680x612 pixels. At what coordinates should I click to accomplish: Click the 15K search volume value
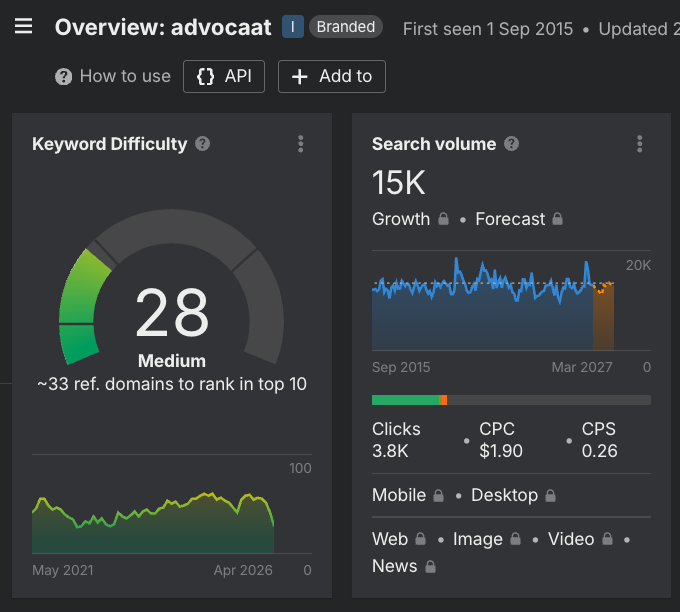[x=399, y=183]
